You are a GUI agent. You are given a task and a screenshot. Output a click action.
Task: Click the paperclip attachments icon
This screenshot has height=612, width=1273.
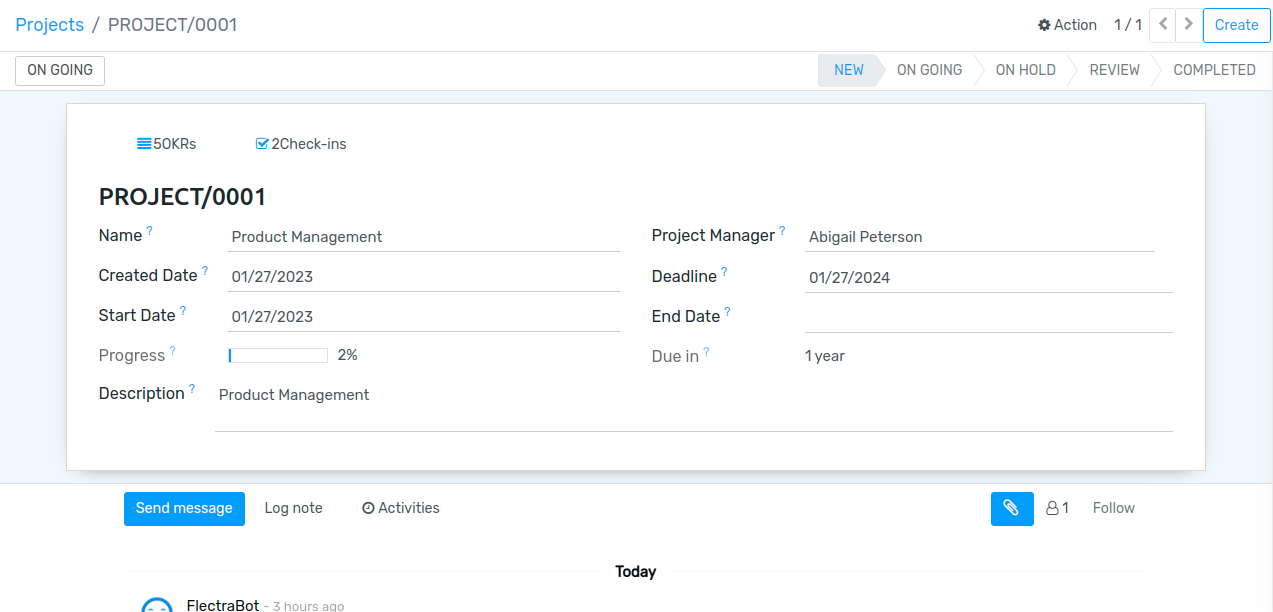[x=1011, y=508]
